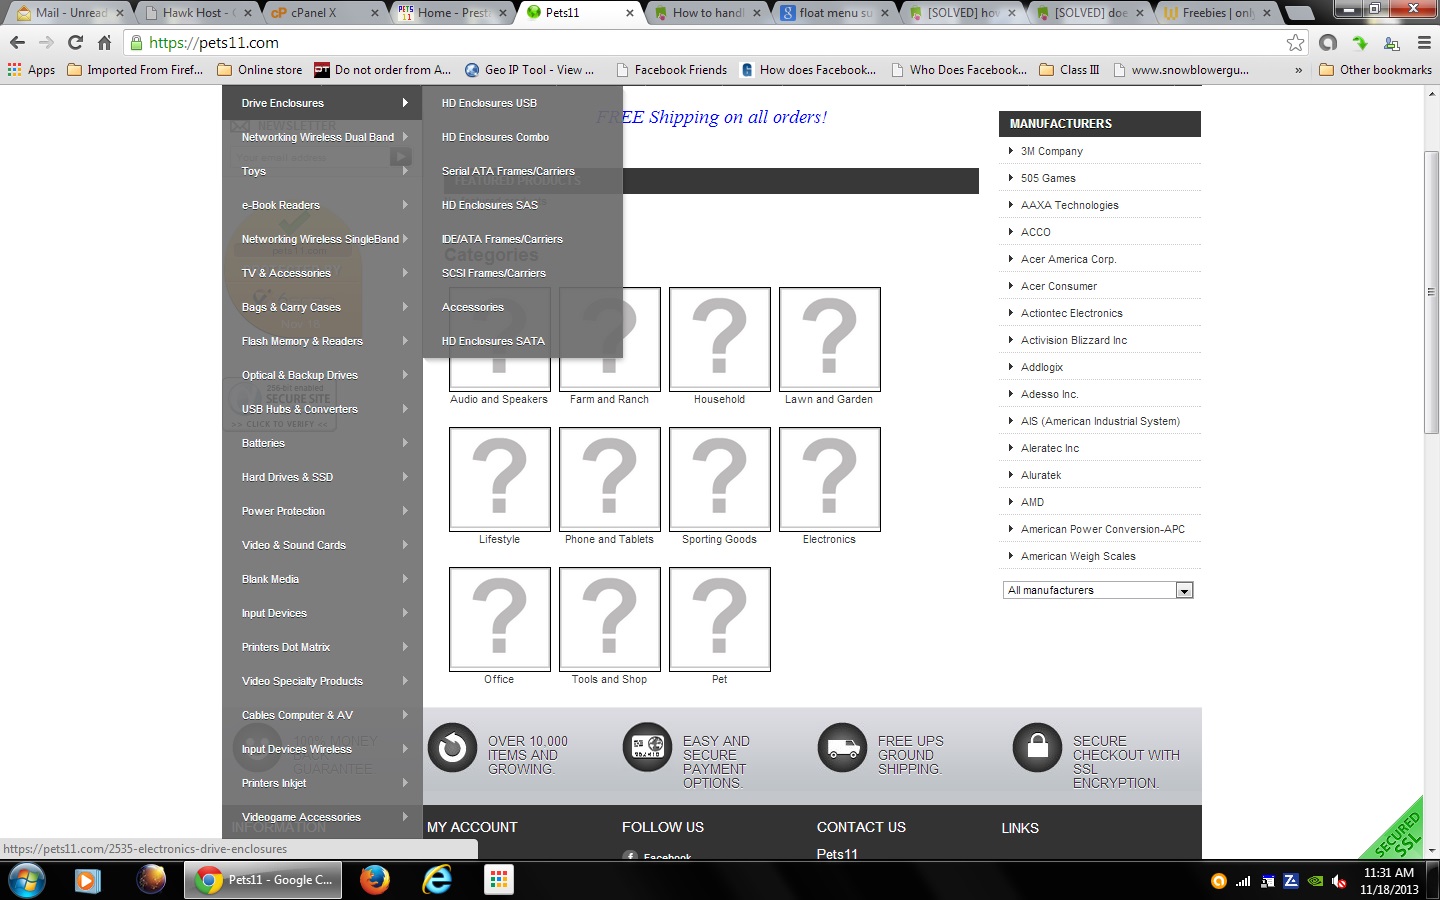
Task: Expand the Batteries submenu arrow
Action: 405,443
